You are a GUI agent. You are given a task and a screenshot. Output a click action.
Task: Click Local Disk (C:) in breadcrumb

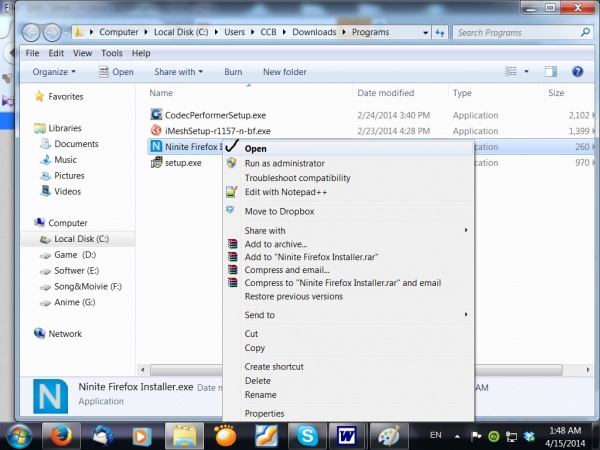point(181,32)
